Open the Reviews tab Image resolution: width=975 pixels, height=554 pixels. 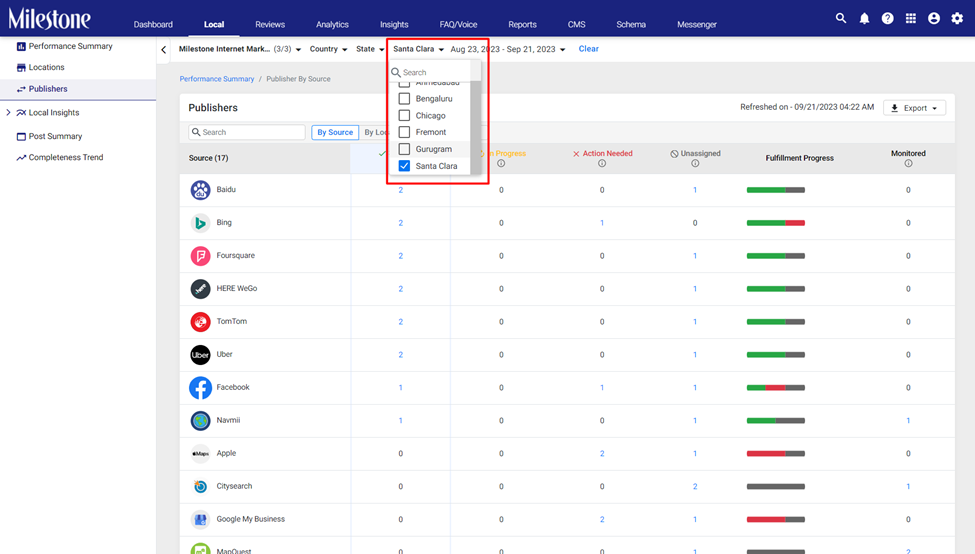click(270, 24)
